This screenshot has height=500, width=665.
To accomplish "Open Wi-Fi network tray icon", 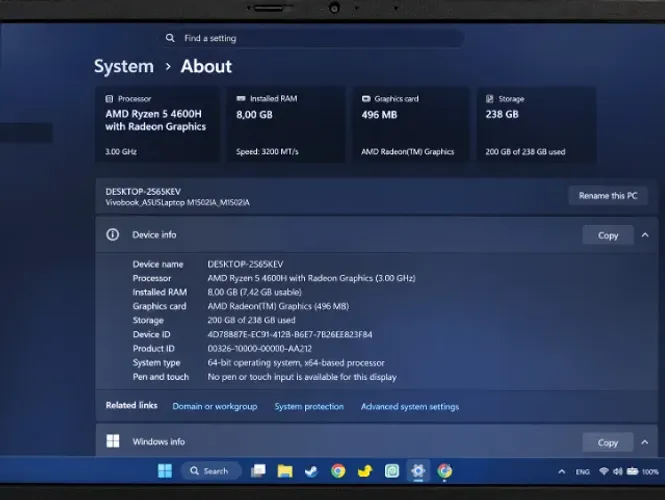I will click(604, 471).
